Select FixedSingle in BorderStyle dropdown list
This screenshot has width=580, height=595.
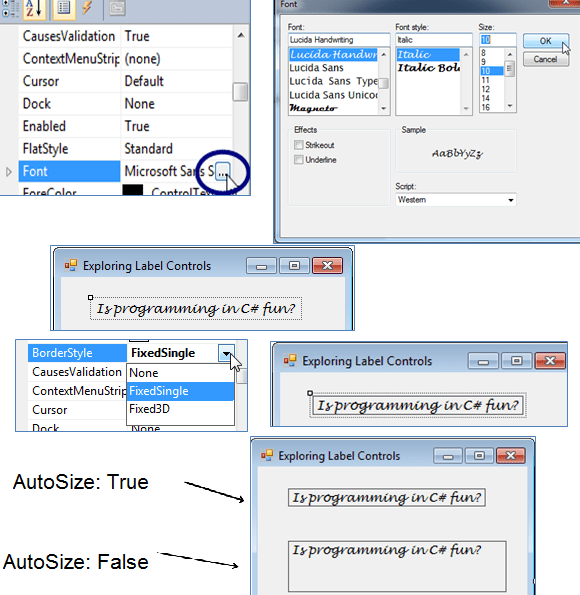[180, 391]
